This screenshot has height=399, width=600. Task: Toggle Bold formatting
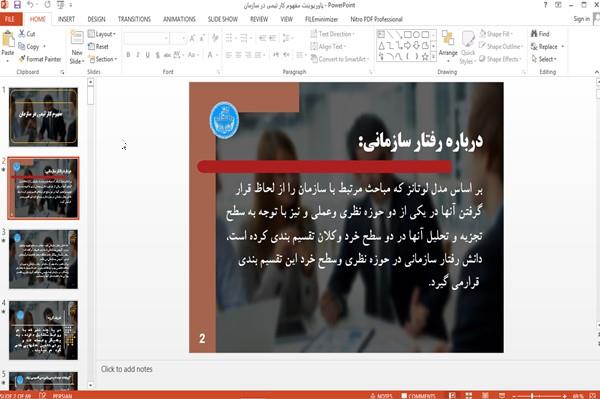(128, 55)
